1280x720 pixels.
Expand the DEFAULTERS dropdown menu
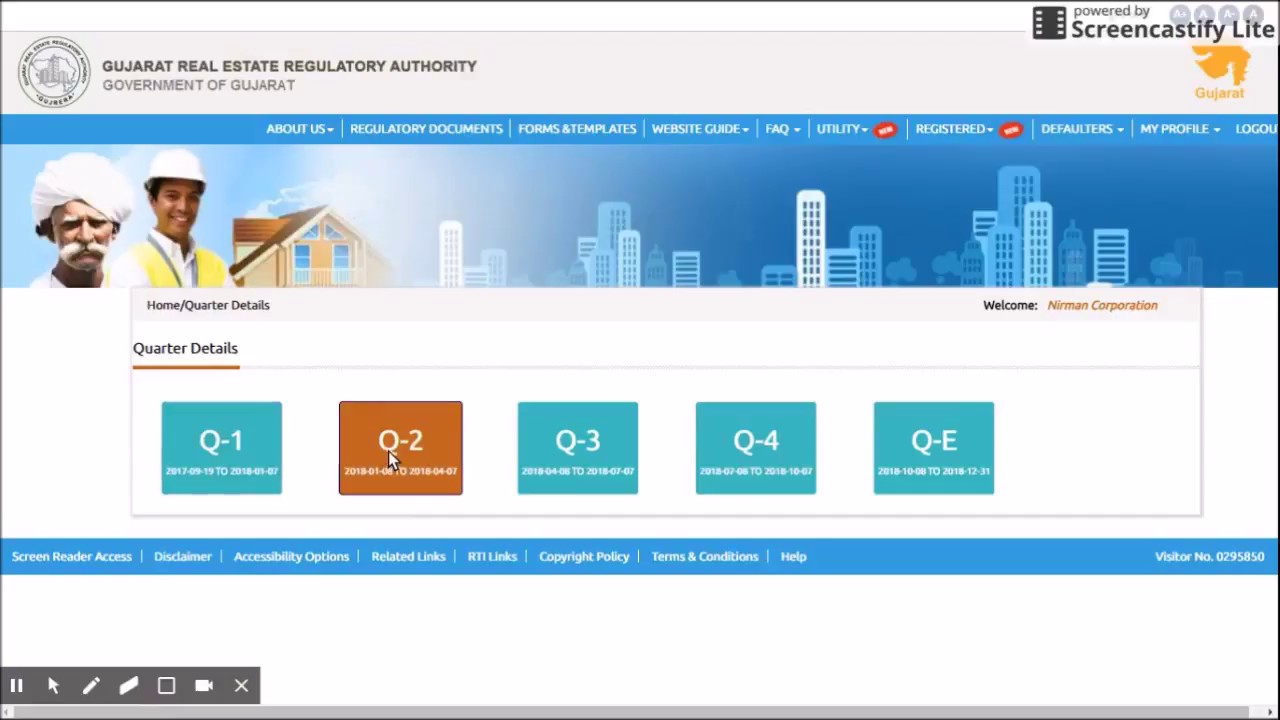click(x=1082, y=129)
